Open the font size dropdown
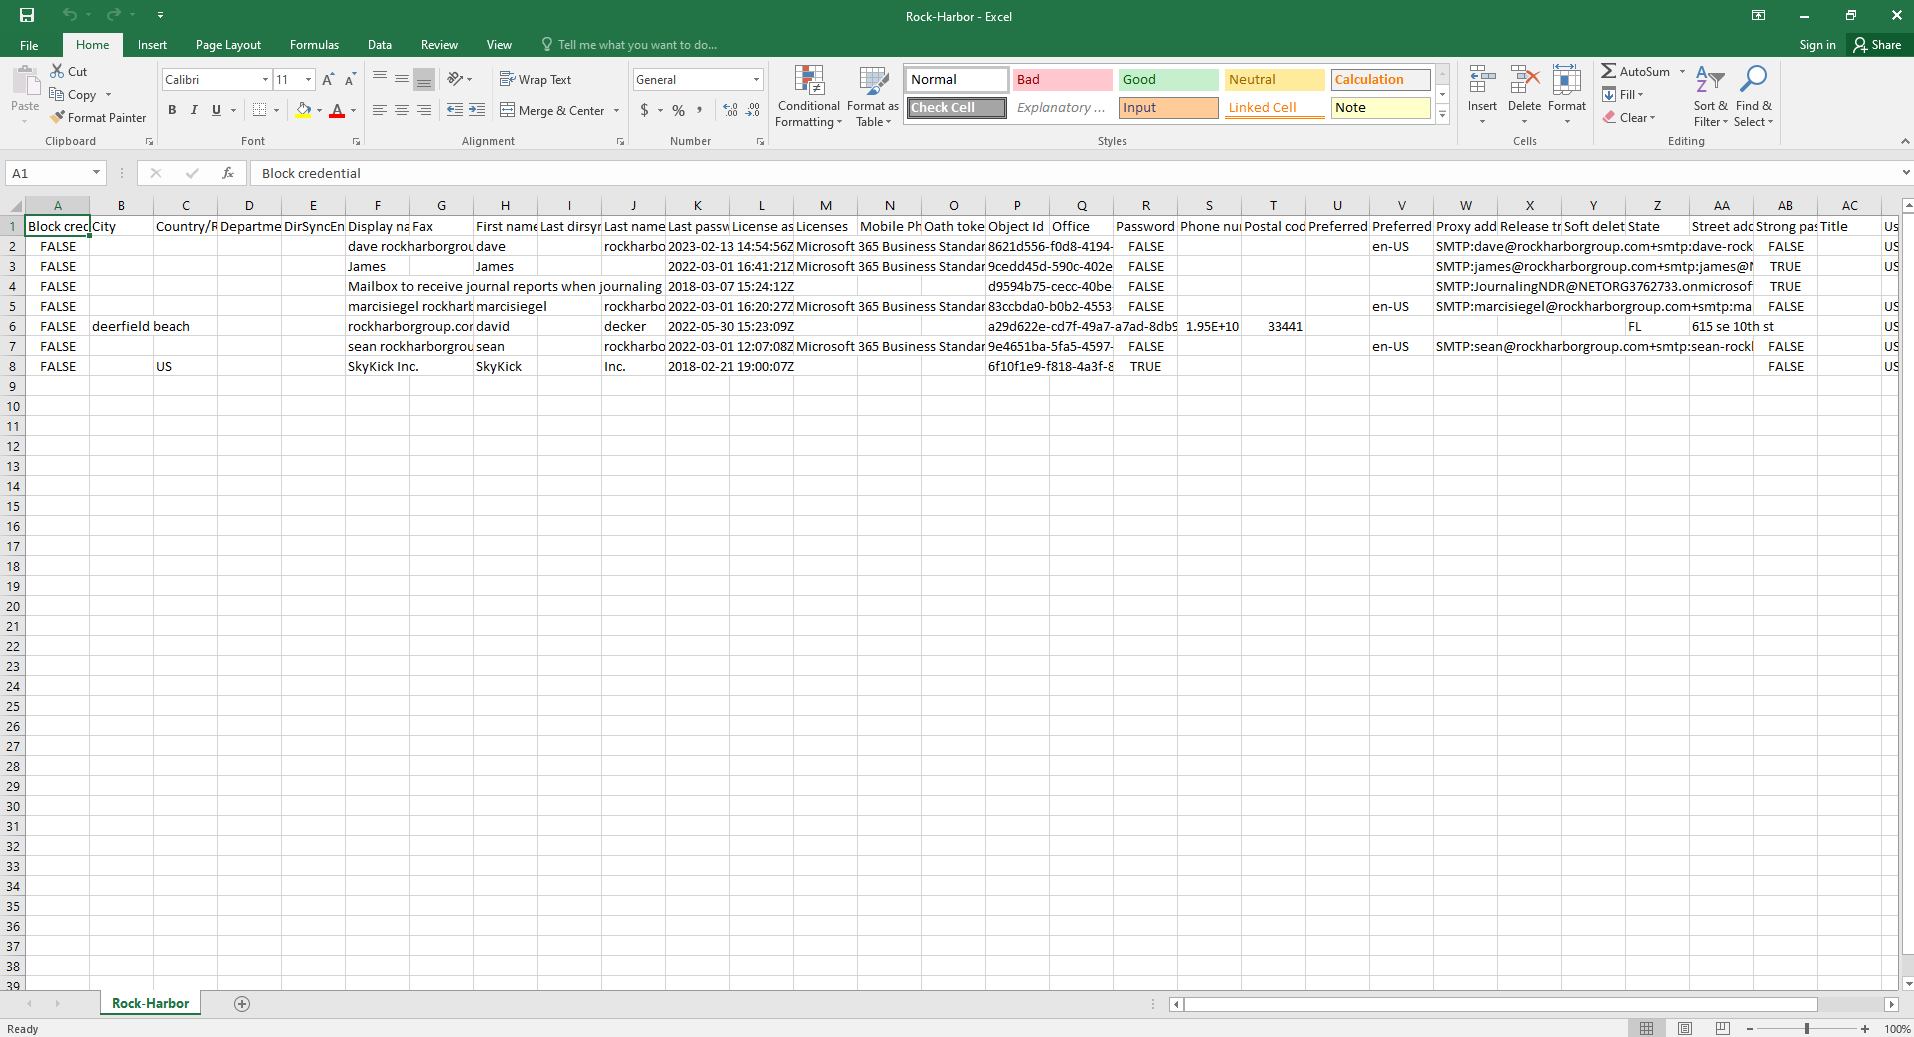 tap(308, 79)
